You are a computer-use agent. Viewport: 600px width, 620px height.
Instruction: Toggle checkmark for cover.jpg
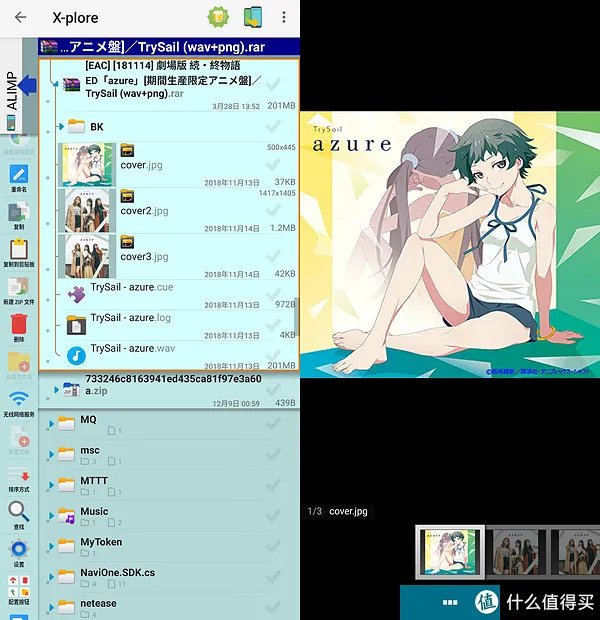point(273,165)
